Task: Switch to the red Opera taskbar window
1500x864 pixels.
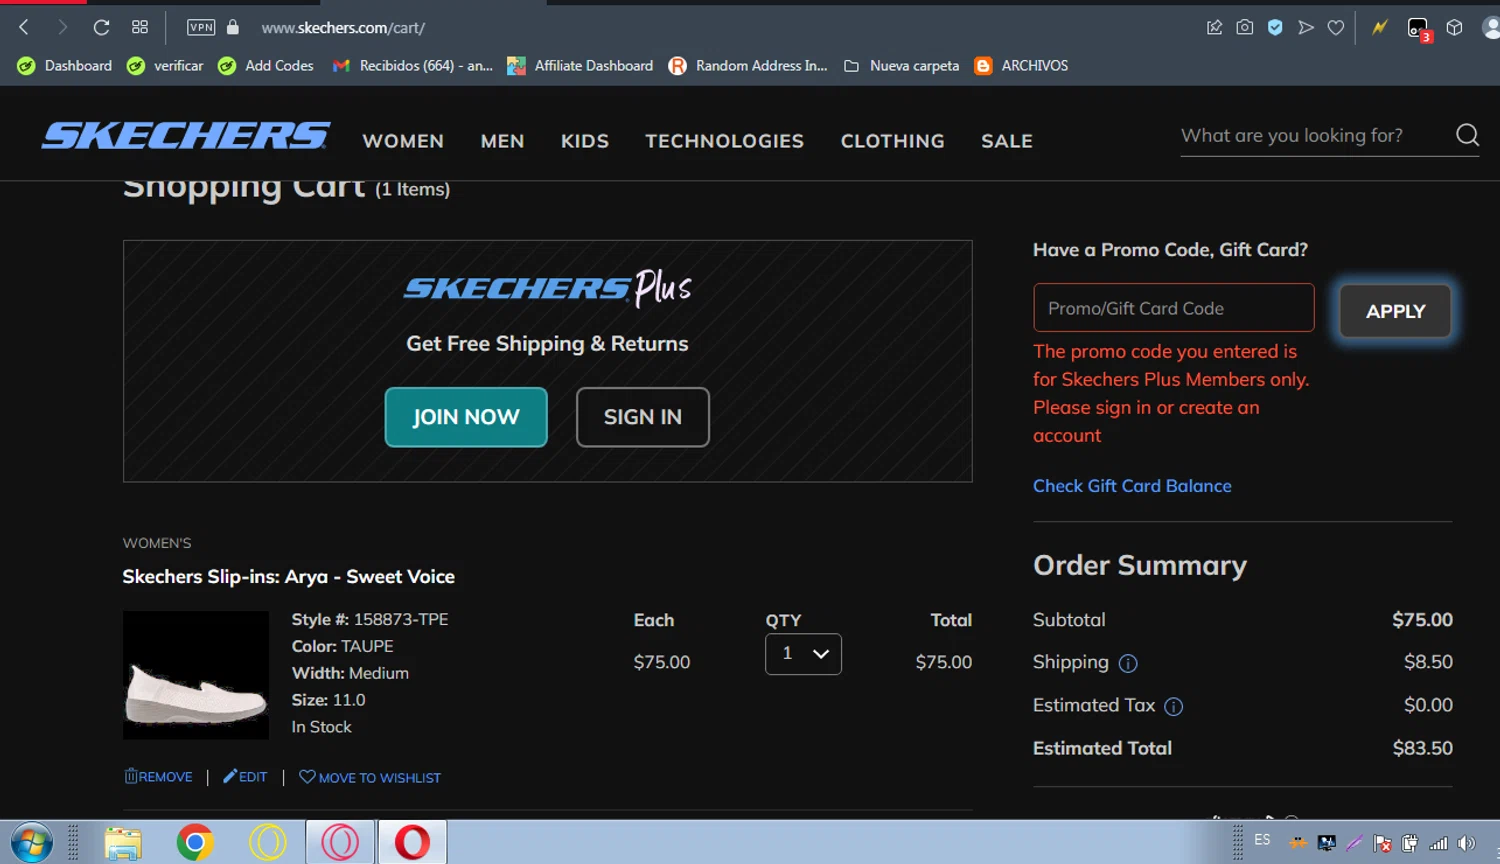Action: click(412, 843)
